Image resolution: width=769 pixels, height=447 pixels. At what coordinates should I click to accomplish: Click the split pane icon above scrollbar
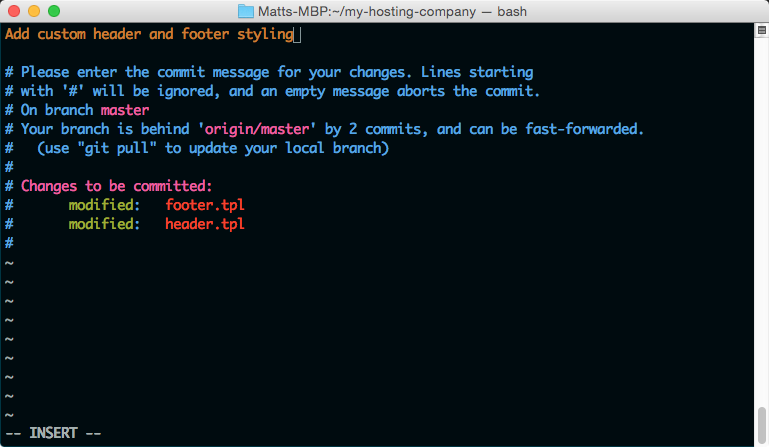point(761,30)
